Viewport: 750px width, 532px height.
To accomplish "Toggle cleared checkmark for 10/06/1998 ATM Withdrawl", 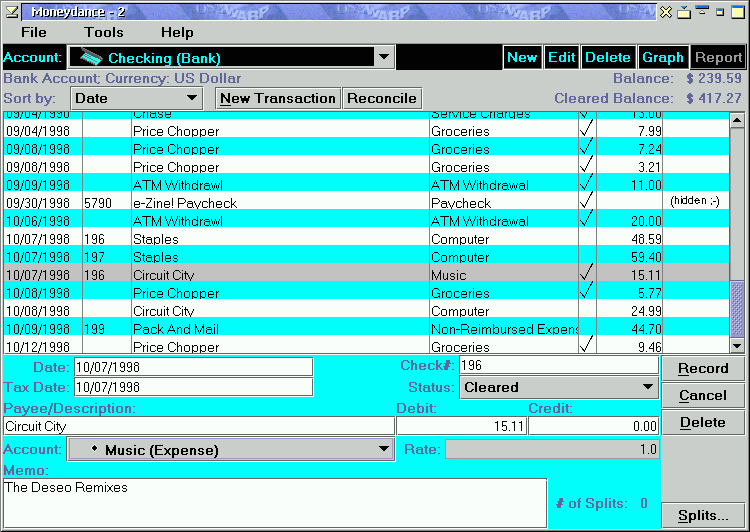I will [587, 220].
